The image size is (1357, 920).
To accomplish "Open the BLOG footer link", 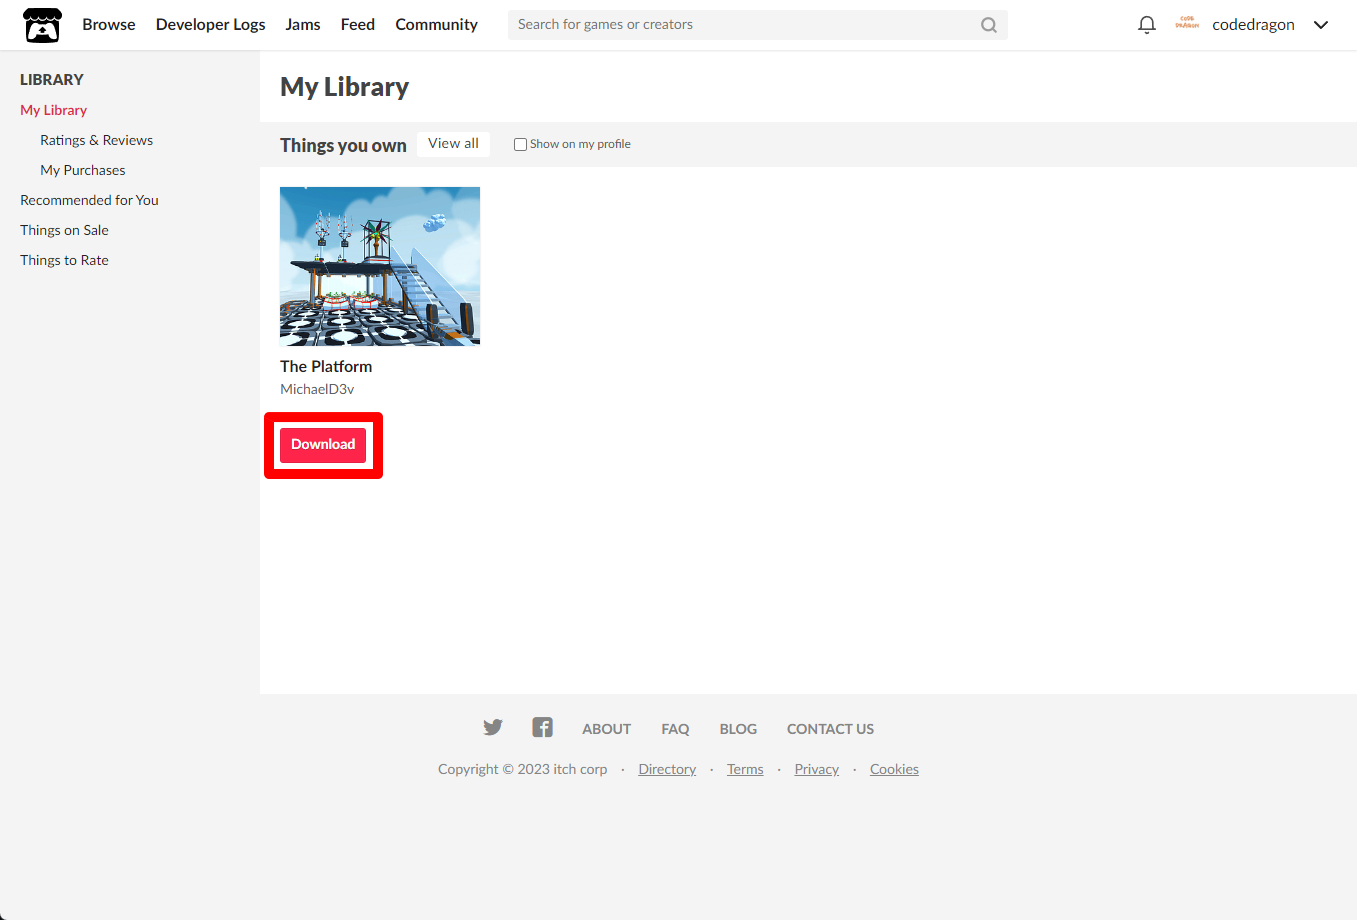I will click(x=738, y=729).
